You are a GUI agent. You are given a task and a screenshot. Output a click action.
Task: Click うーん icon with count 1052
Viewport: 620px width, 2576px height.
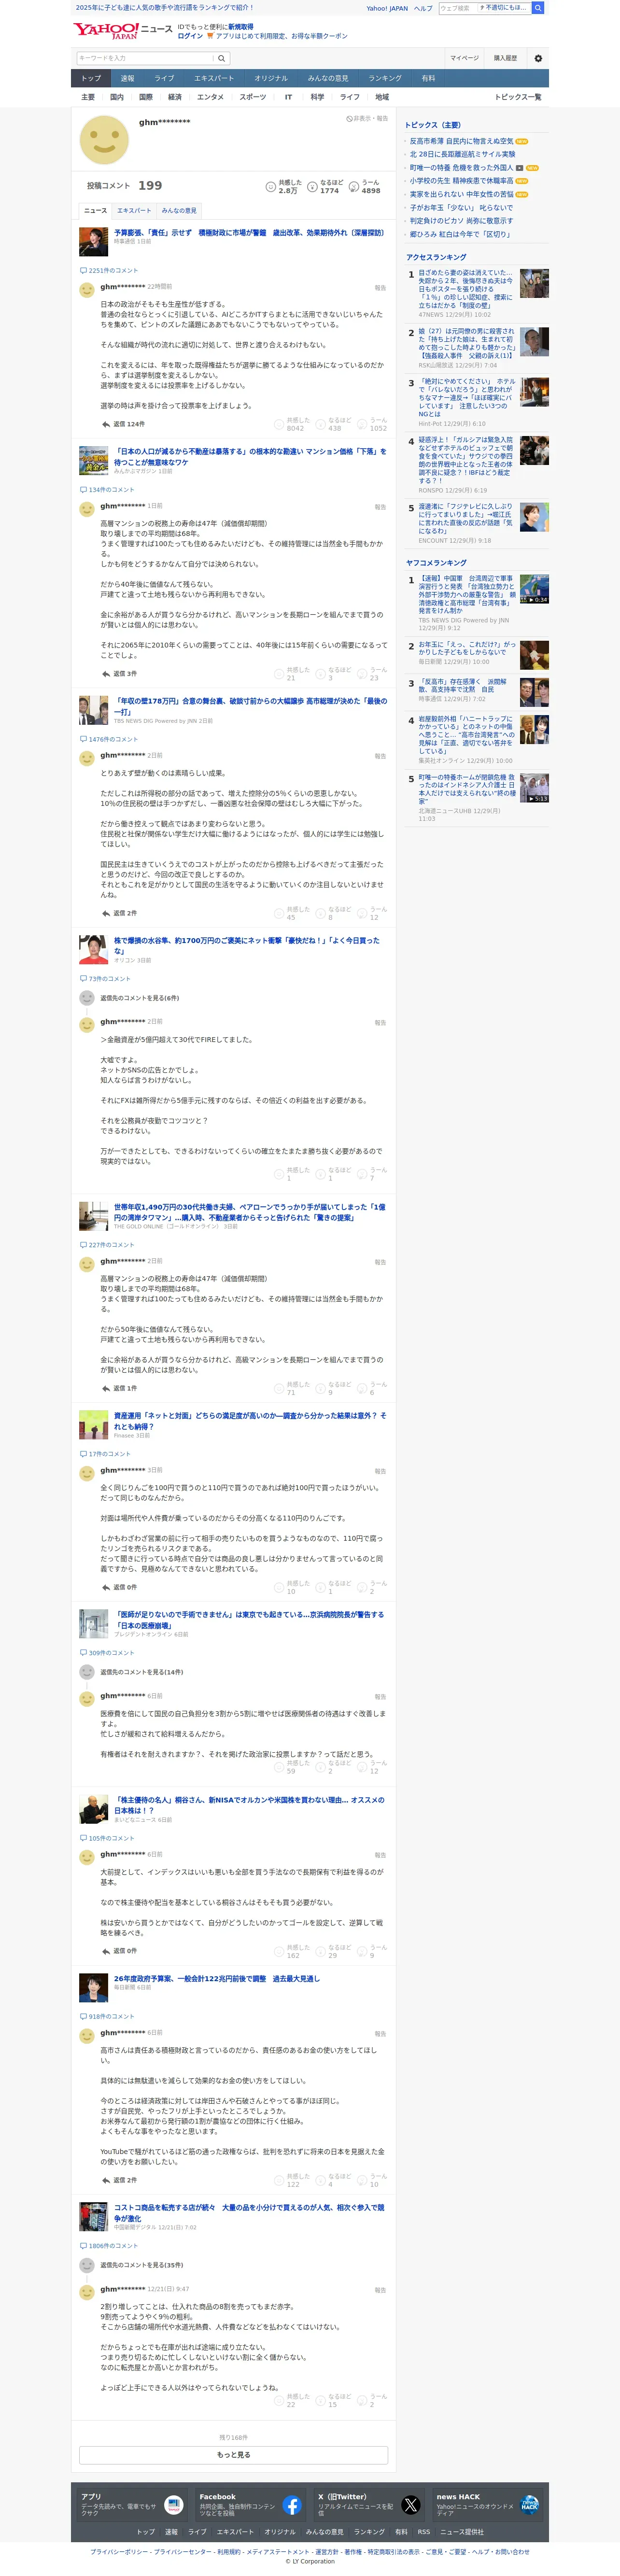tap(363, 424)
